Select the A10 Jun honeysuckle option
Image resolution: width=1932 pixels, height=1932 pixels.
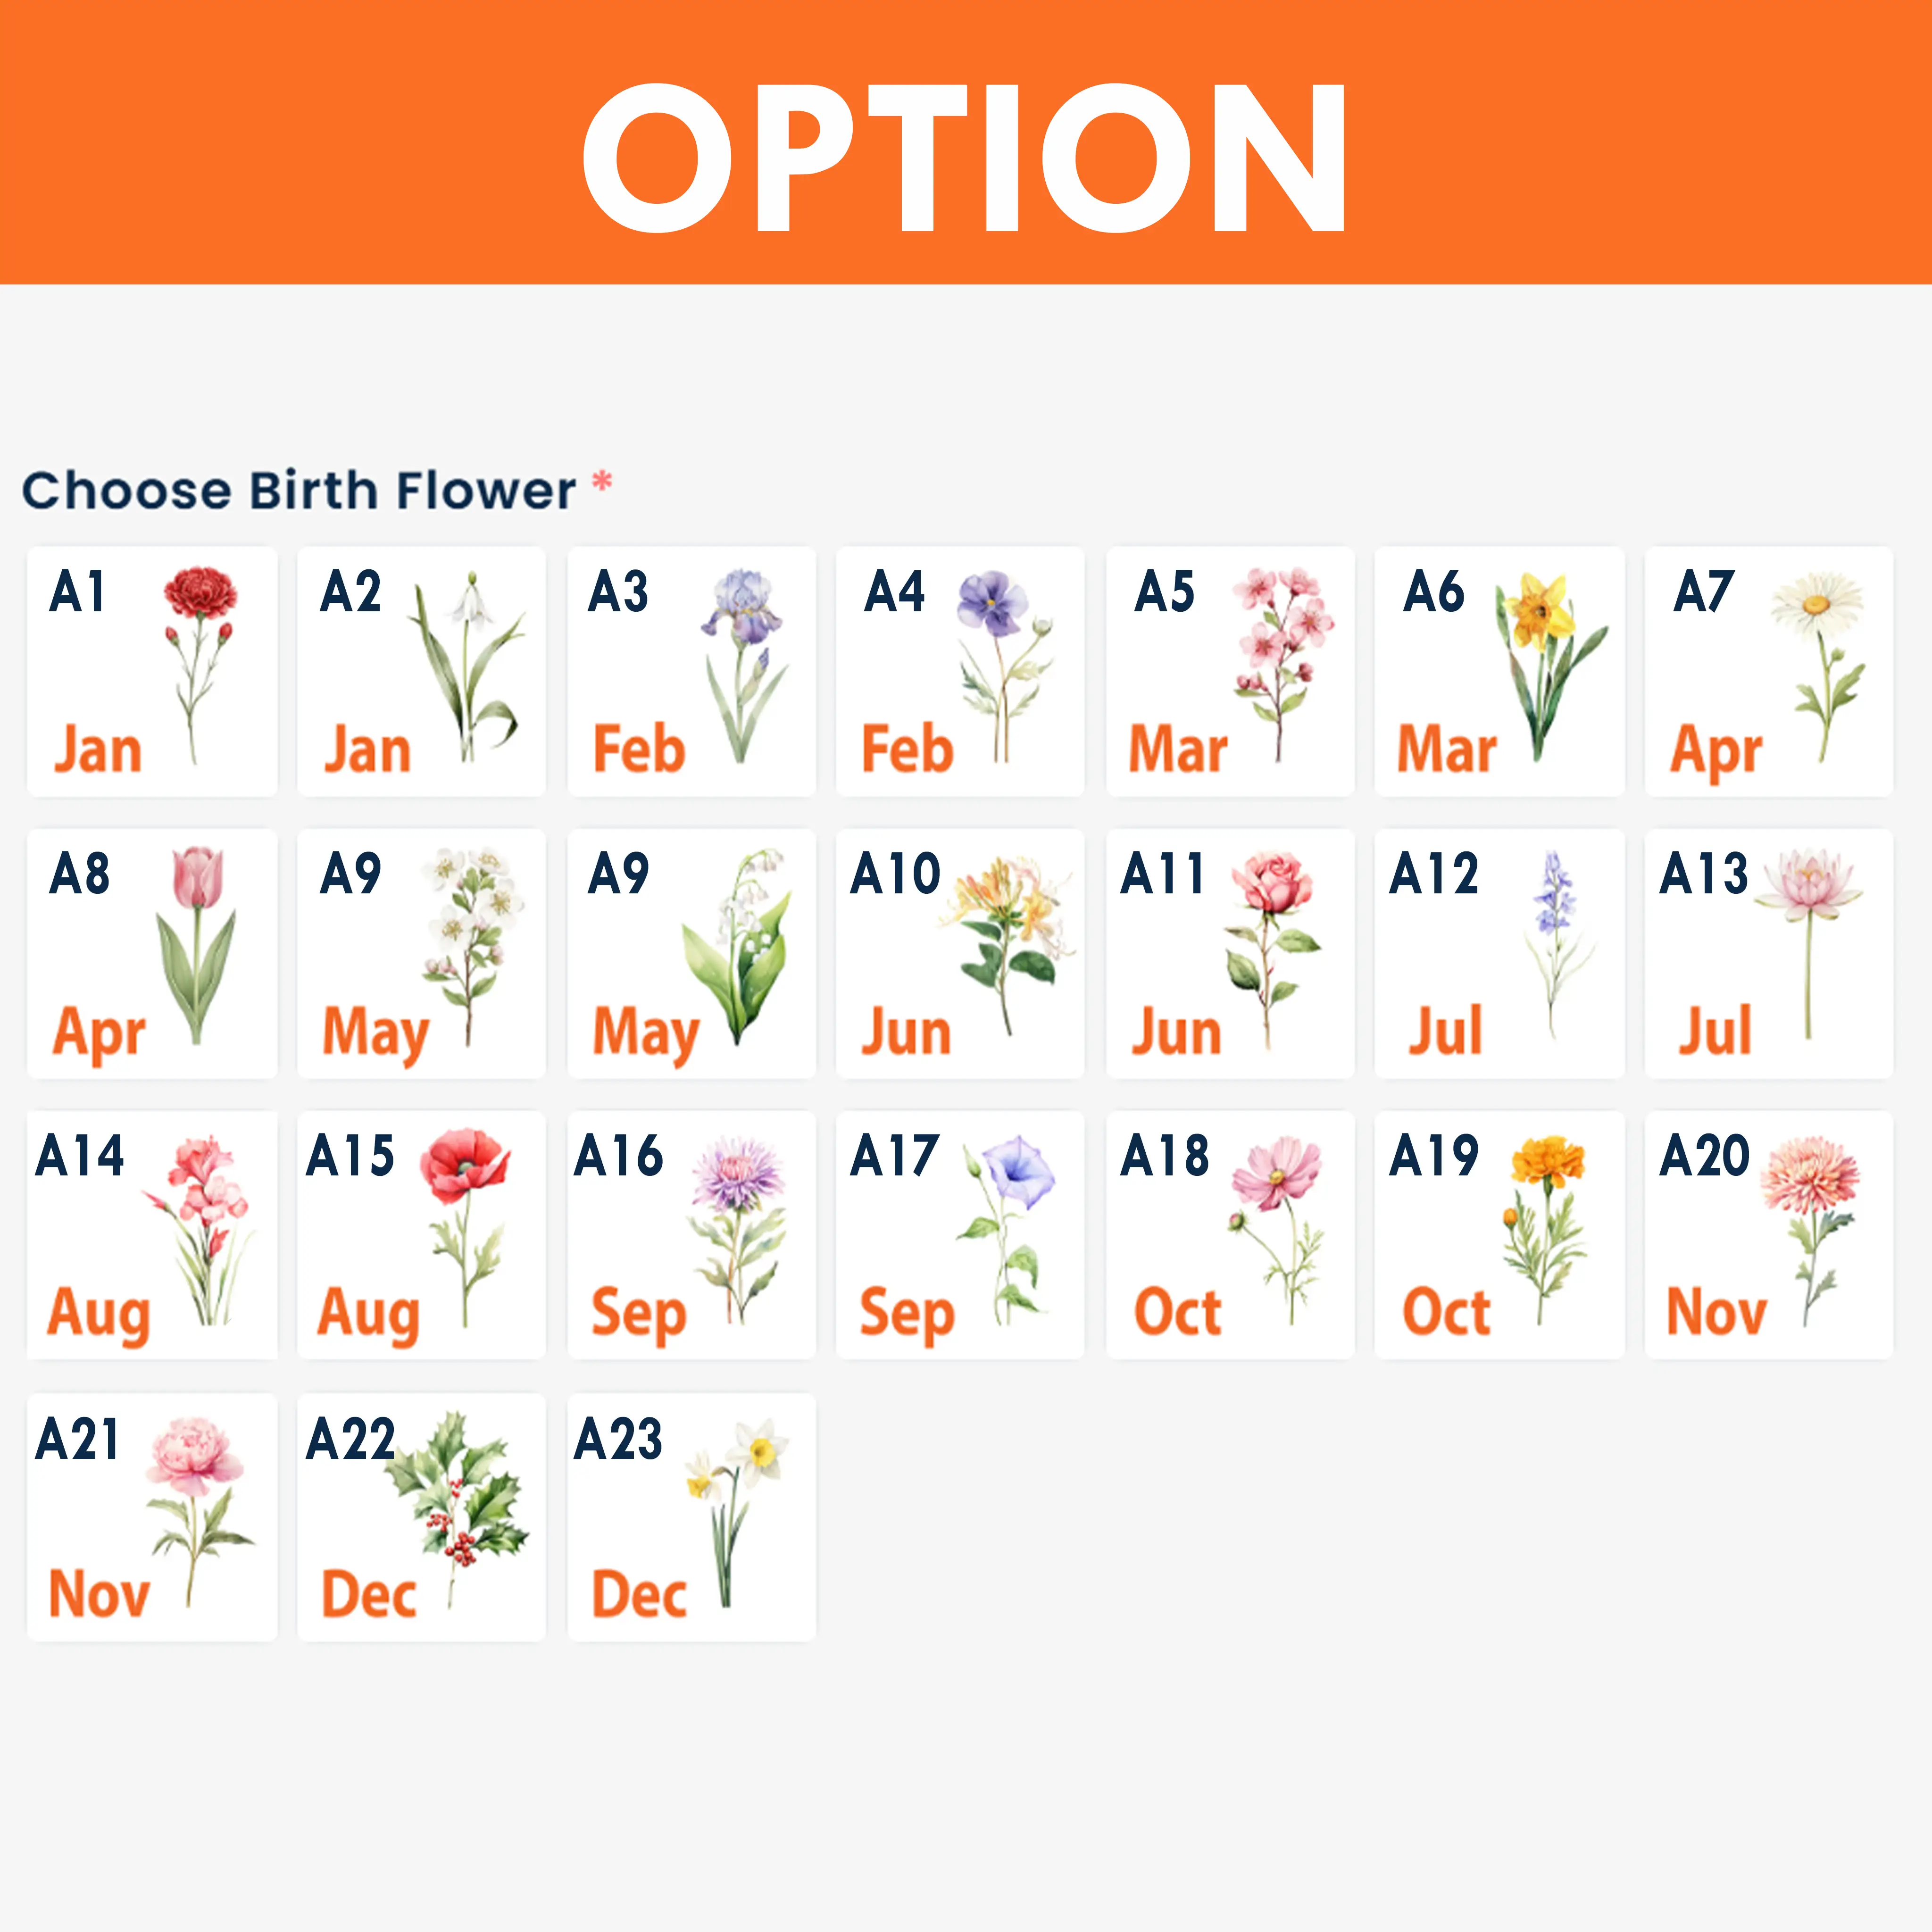point(960,953)
